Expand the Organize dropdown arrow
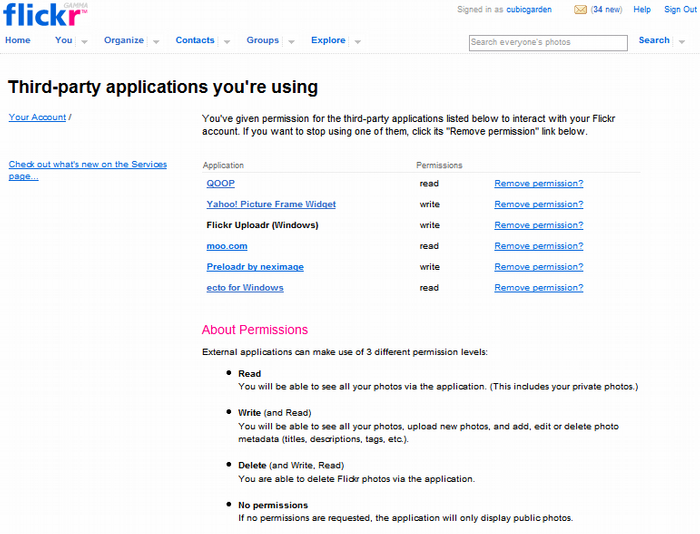 click(x=155, y=42)
